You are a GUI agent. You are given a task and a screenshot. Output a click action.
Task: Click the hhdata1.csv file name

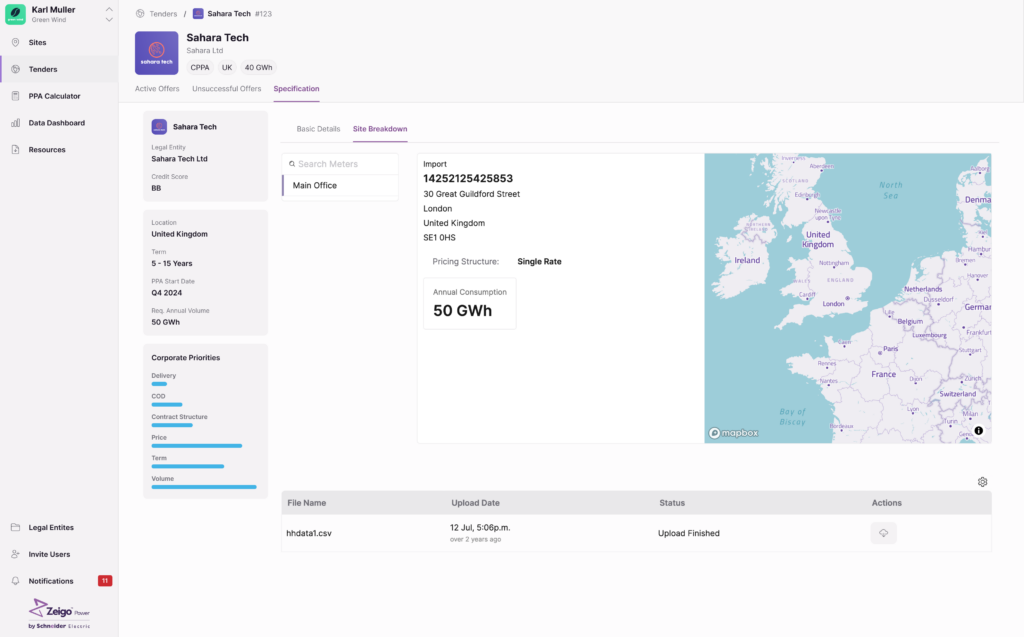coord(309,533)
